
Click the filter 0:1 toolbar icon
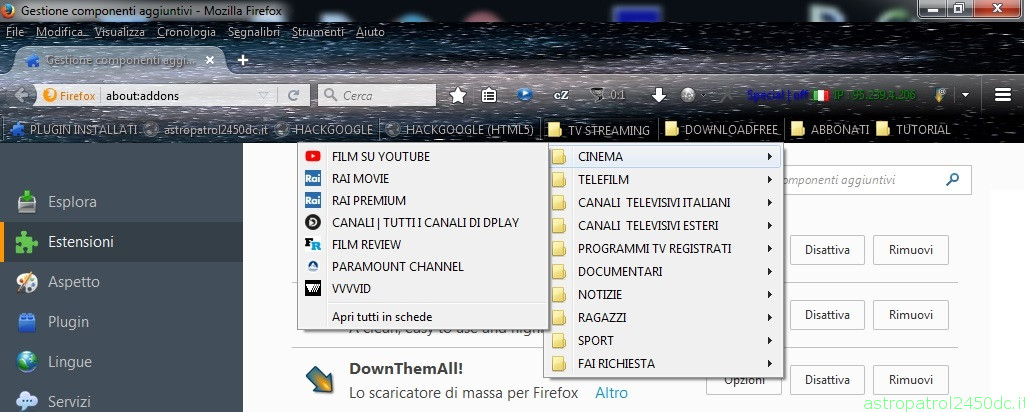point(607,95)
